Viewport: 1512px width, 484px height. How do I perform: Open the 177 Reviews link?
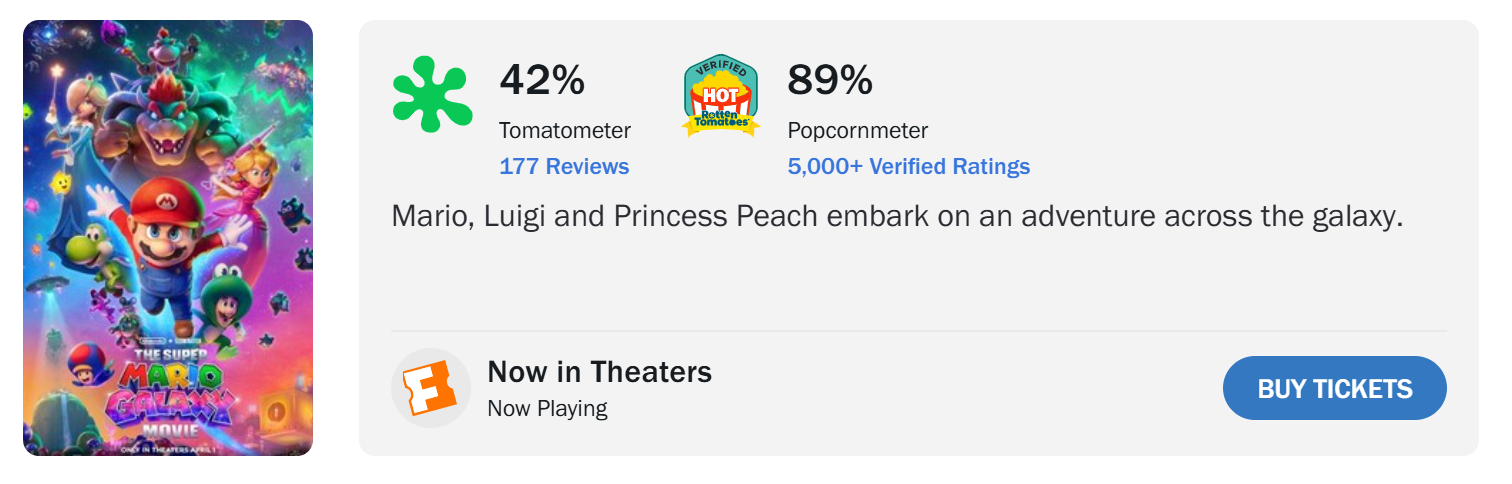pyautogui.click(x=564, y=167)
